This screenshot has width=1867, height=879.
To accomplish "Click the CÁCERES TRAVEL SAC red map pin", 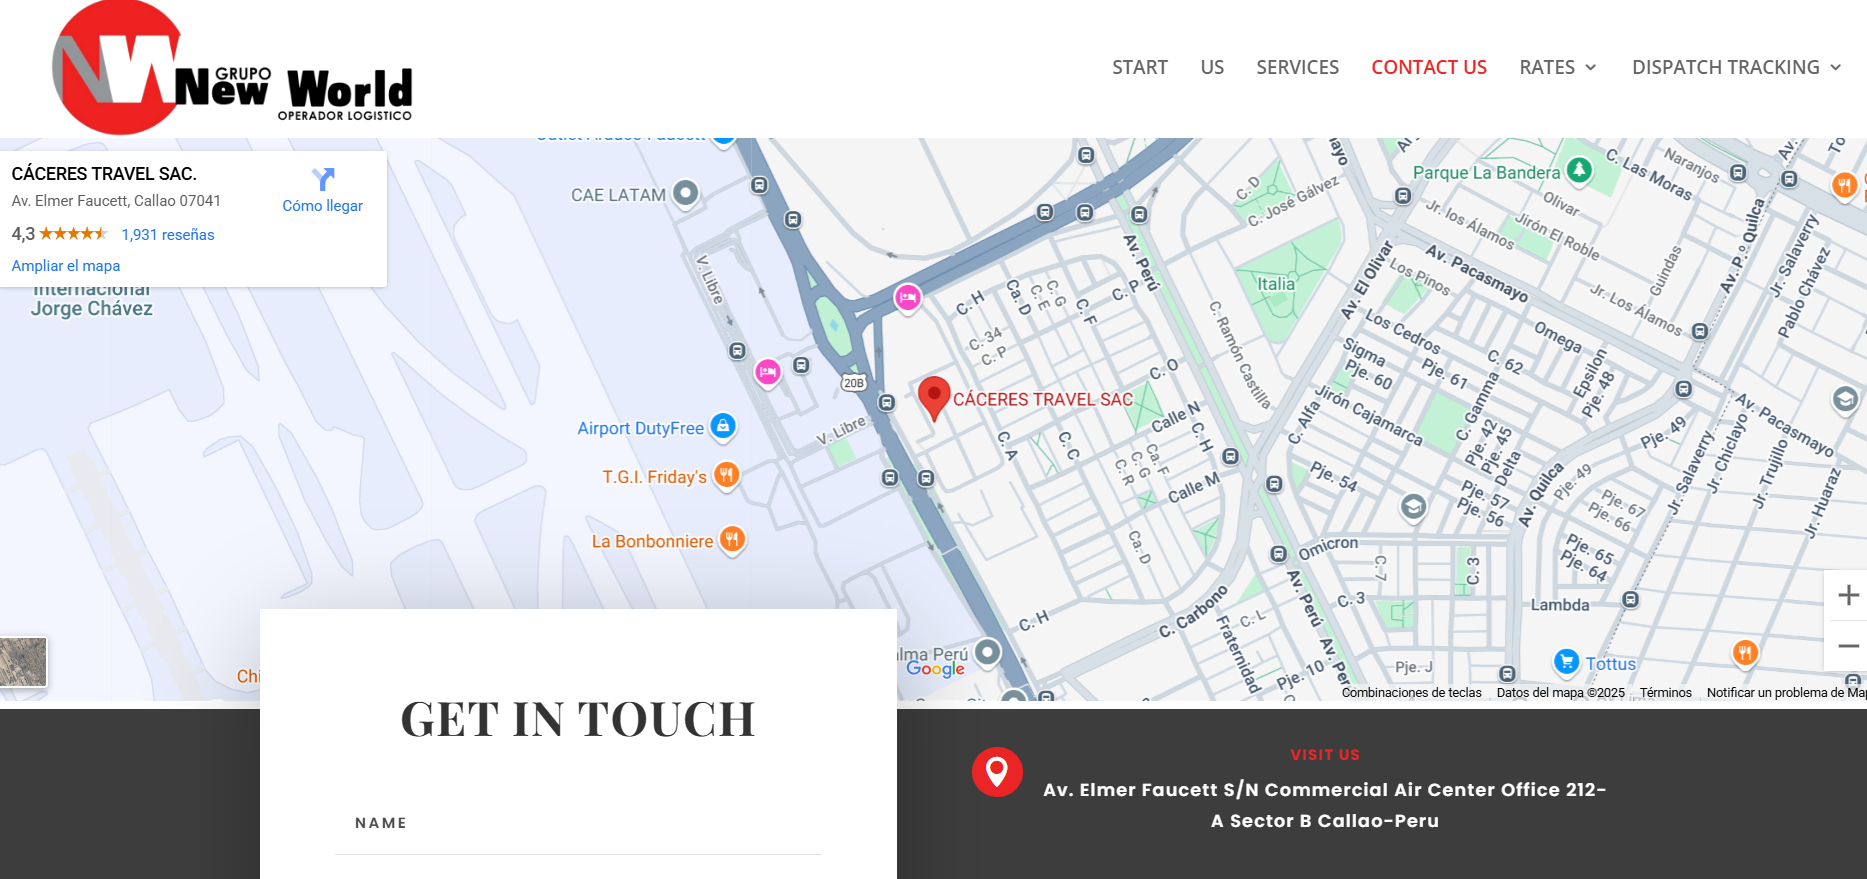I will [933, 399].
